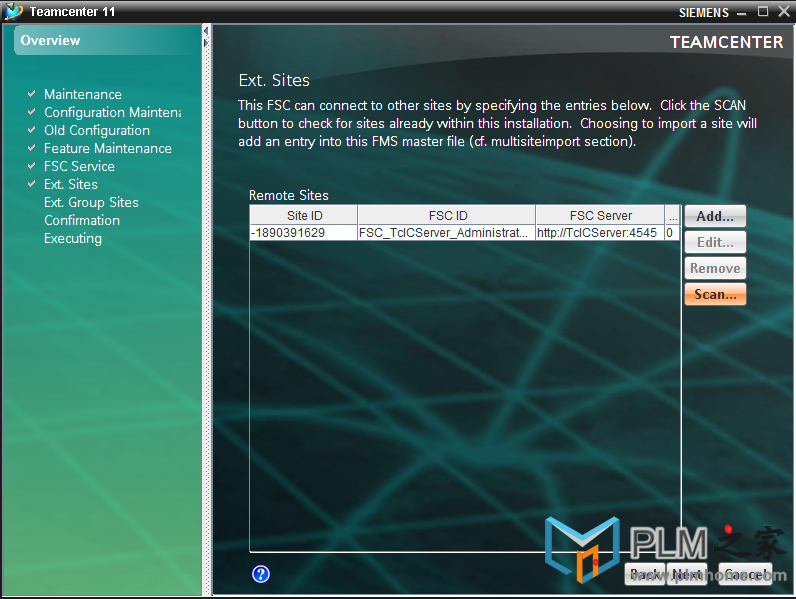Viewport: 796px width, 599px height.
Task: Select FSC_TcICServer_Administrat... cell
Action: [x=447, y=232]
